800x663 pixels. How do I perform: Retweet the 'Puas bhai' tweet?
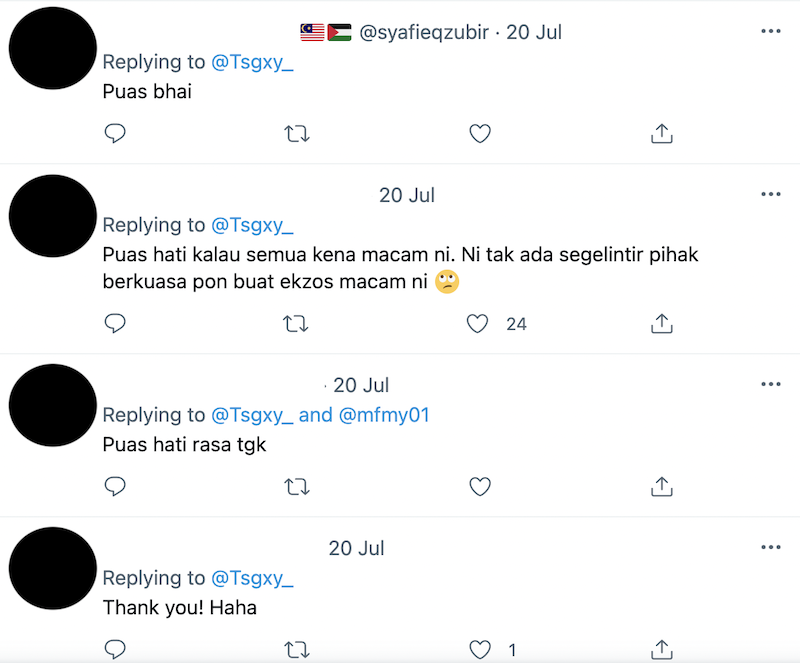(x=297, y=133)
